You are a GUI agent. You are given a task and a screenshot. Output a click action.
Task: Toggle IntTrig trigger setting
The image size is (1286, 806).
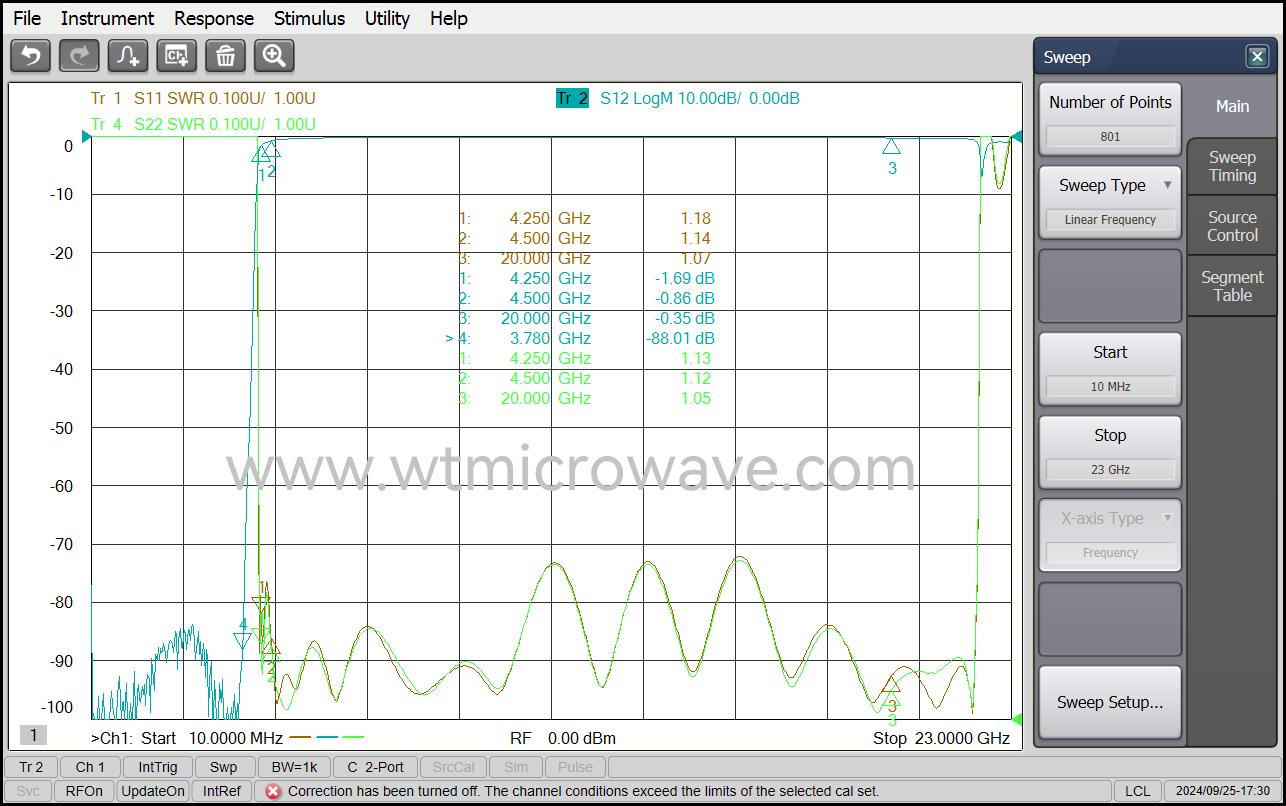(x=158, y=767)
